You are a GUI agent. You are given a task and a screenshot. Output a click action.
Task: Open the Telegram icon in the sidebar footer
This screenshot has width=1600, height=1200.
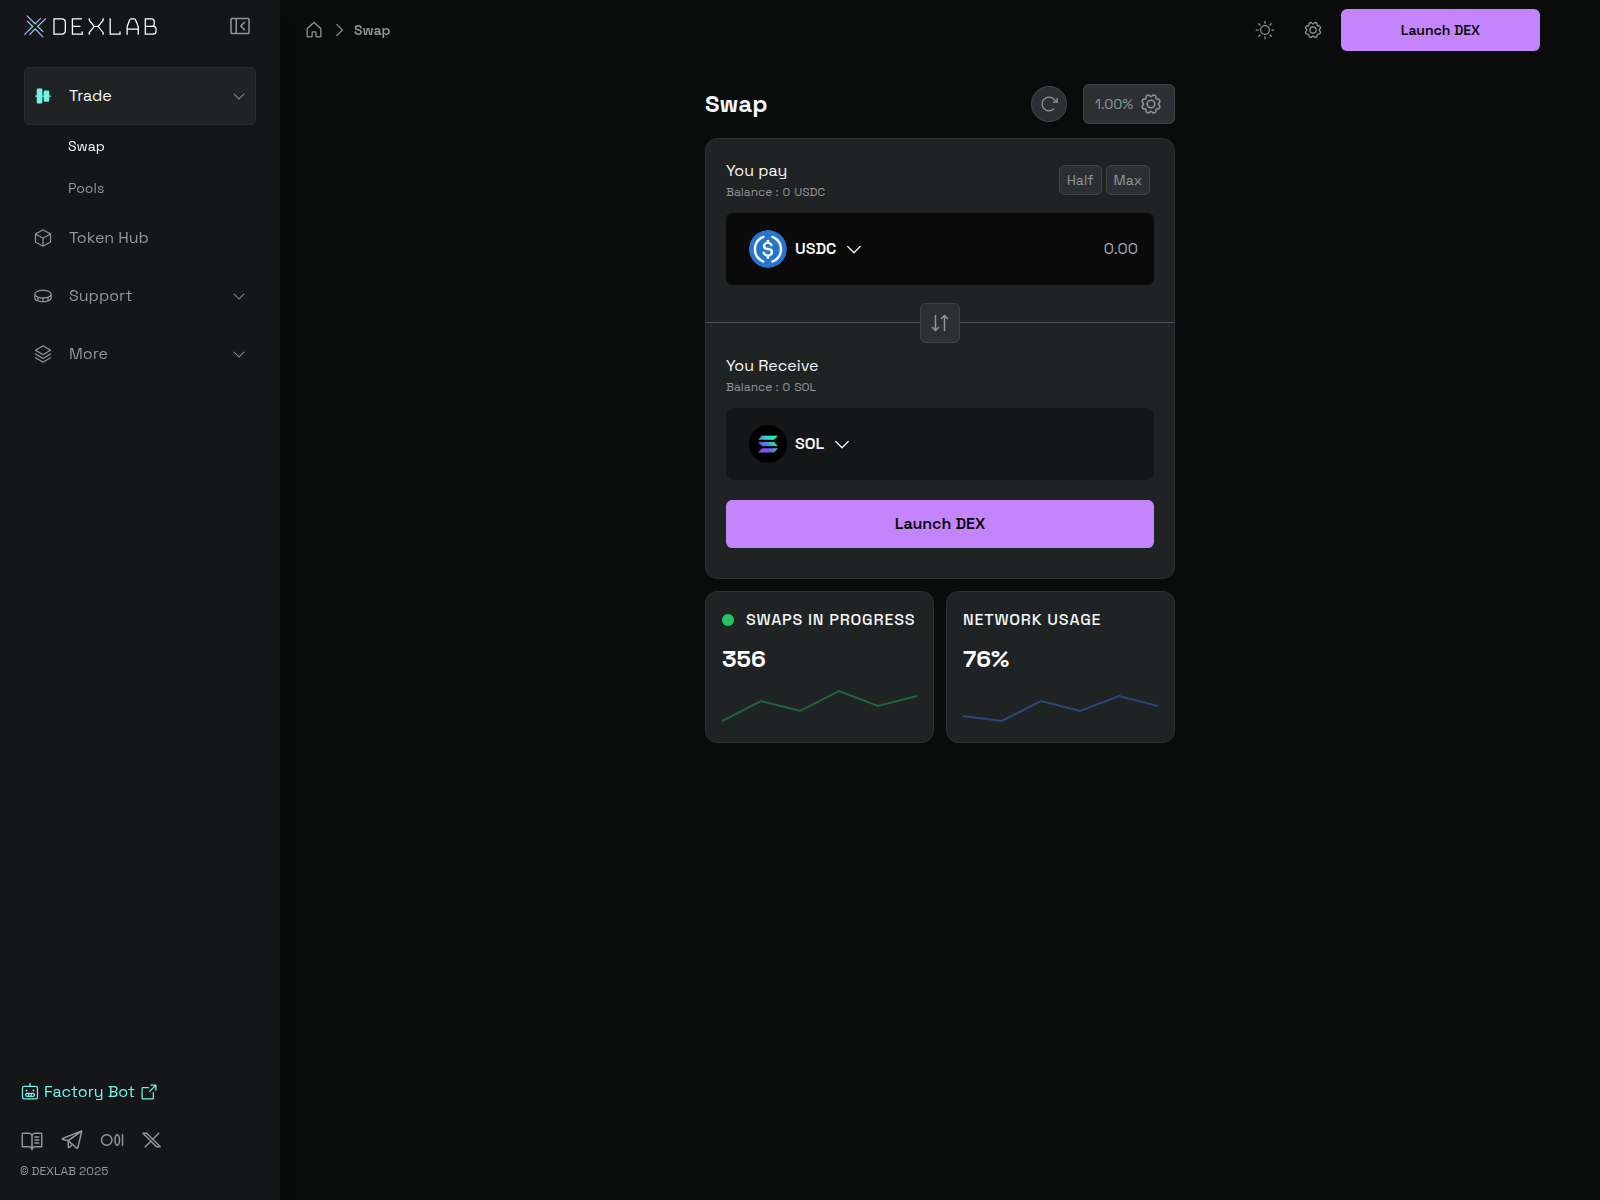71,1139
